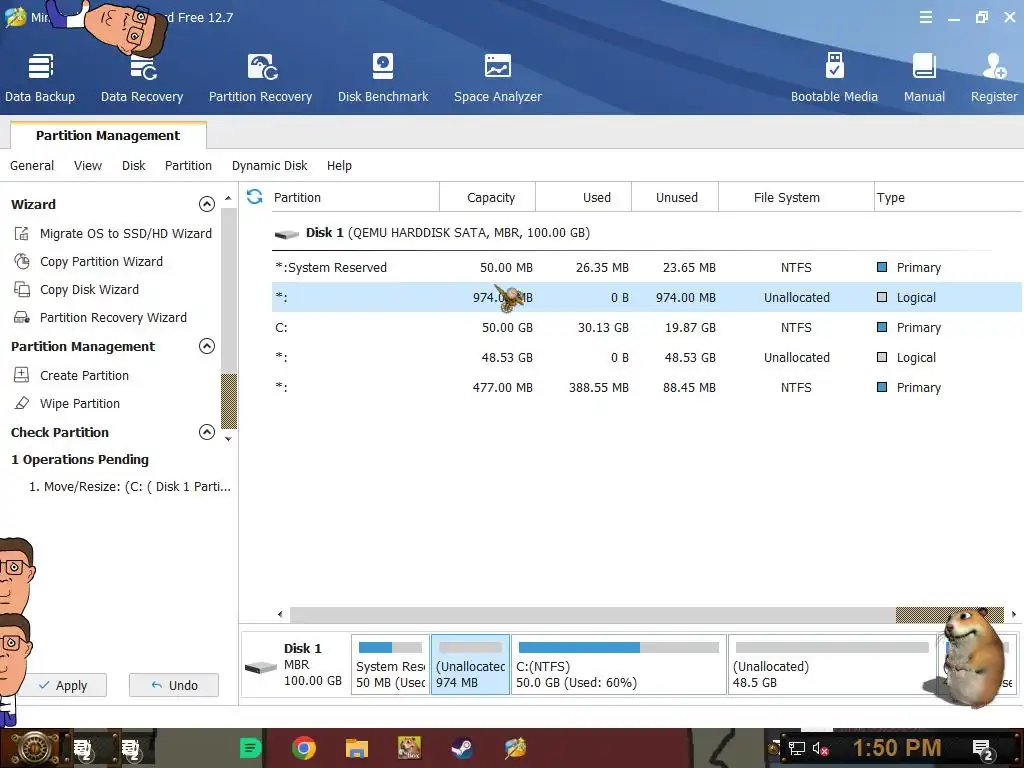Click the Register icon

point(994,78)
